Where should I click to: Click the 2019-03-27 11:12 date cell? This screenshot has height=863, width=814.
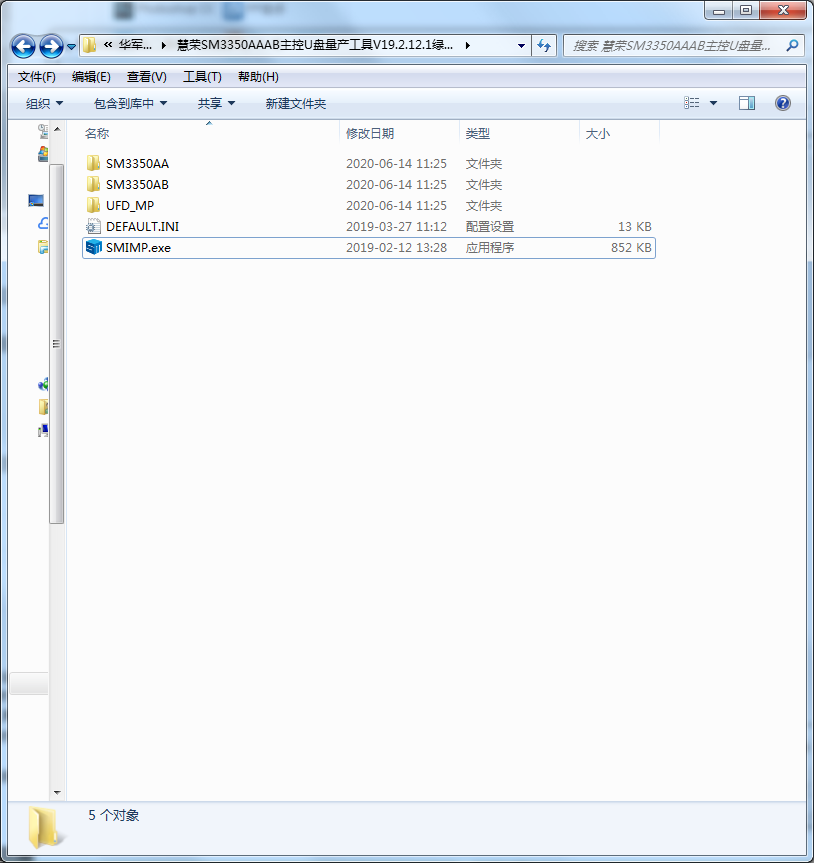pyautogui.click(x=396, y=227)
